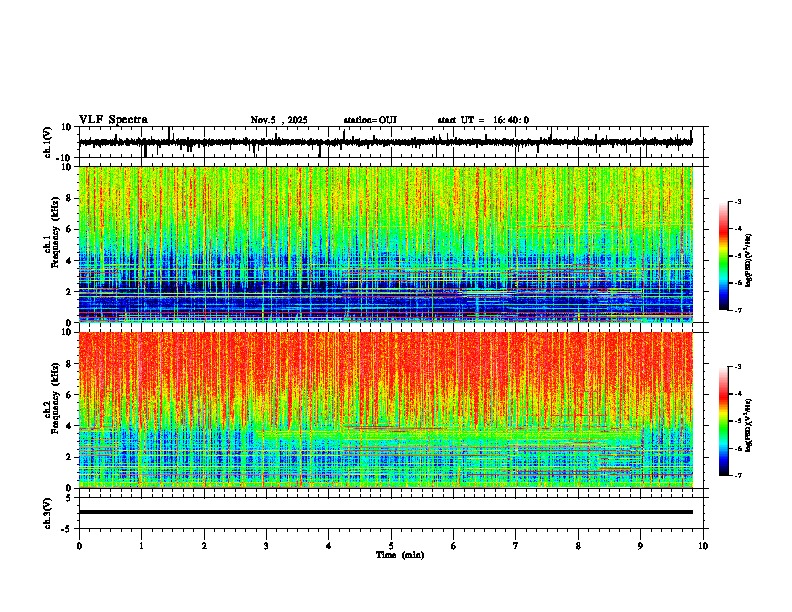
Task: Click tick label '1' on the Time axis
Action: pos(141,546)
